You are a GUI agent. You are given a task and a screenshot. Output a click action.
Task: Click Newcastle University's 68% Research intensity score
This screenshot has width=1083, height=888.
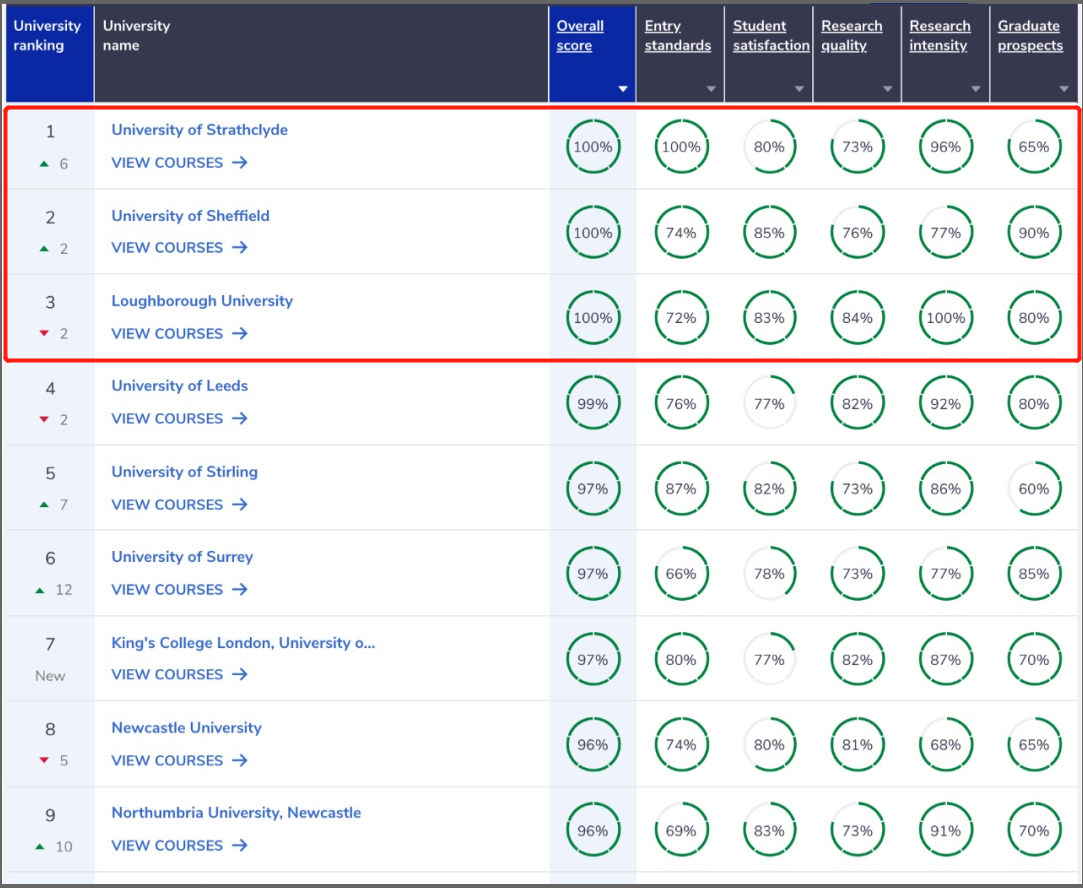click(x=946, y=744)
